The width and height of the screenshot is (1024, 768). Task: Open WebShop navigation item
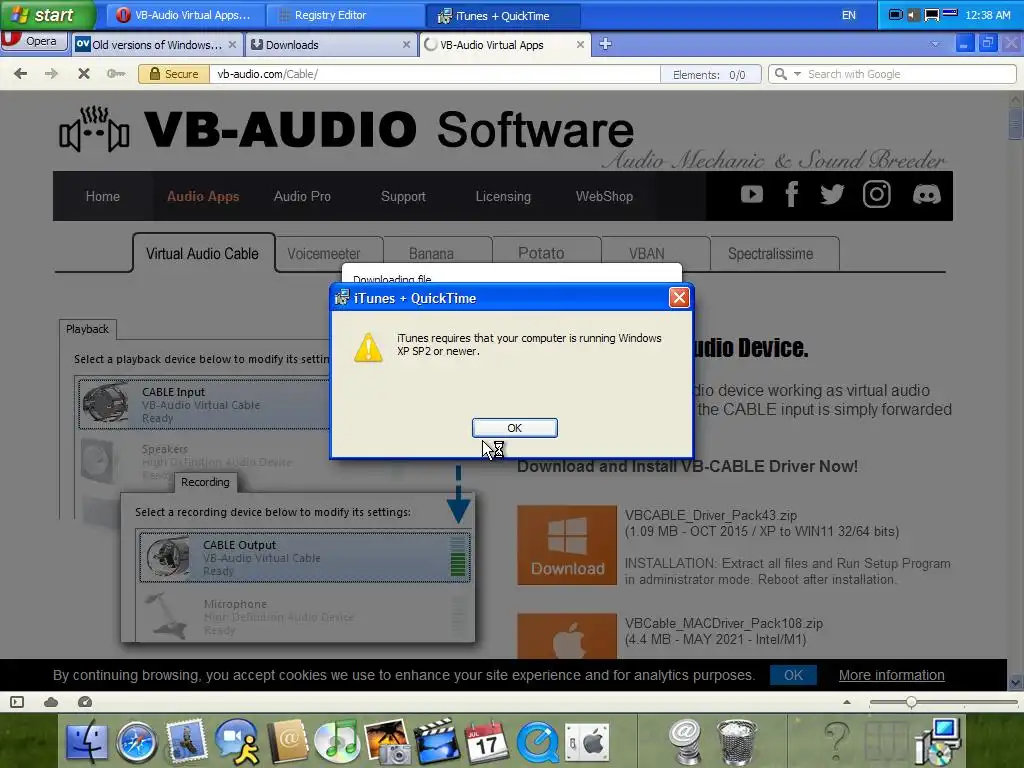604,196
